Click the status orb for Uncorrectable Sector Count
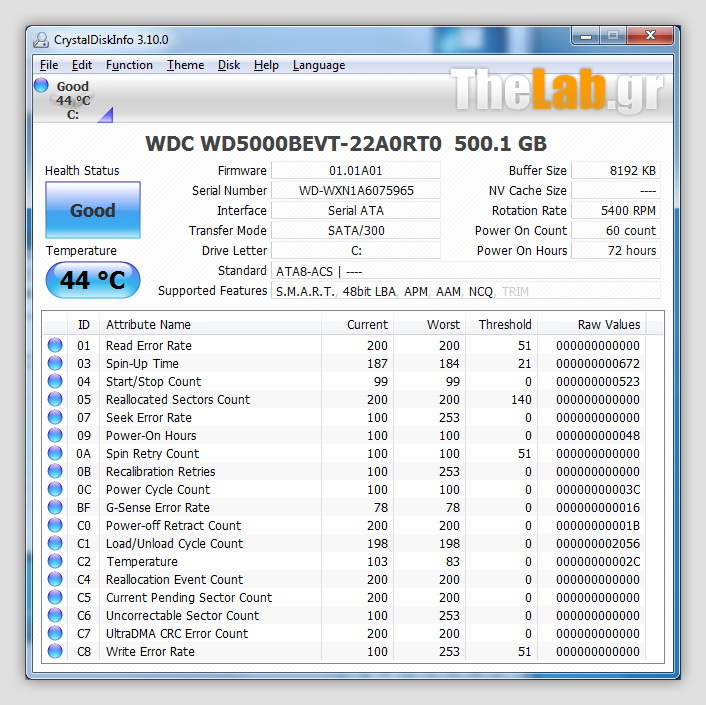 tap(55, 615)
